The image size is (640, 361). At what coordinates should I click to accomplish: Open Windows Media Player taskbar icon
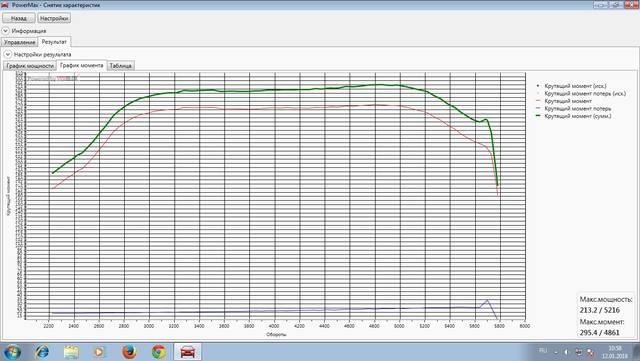[100, 352]
